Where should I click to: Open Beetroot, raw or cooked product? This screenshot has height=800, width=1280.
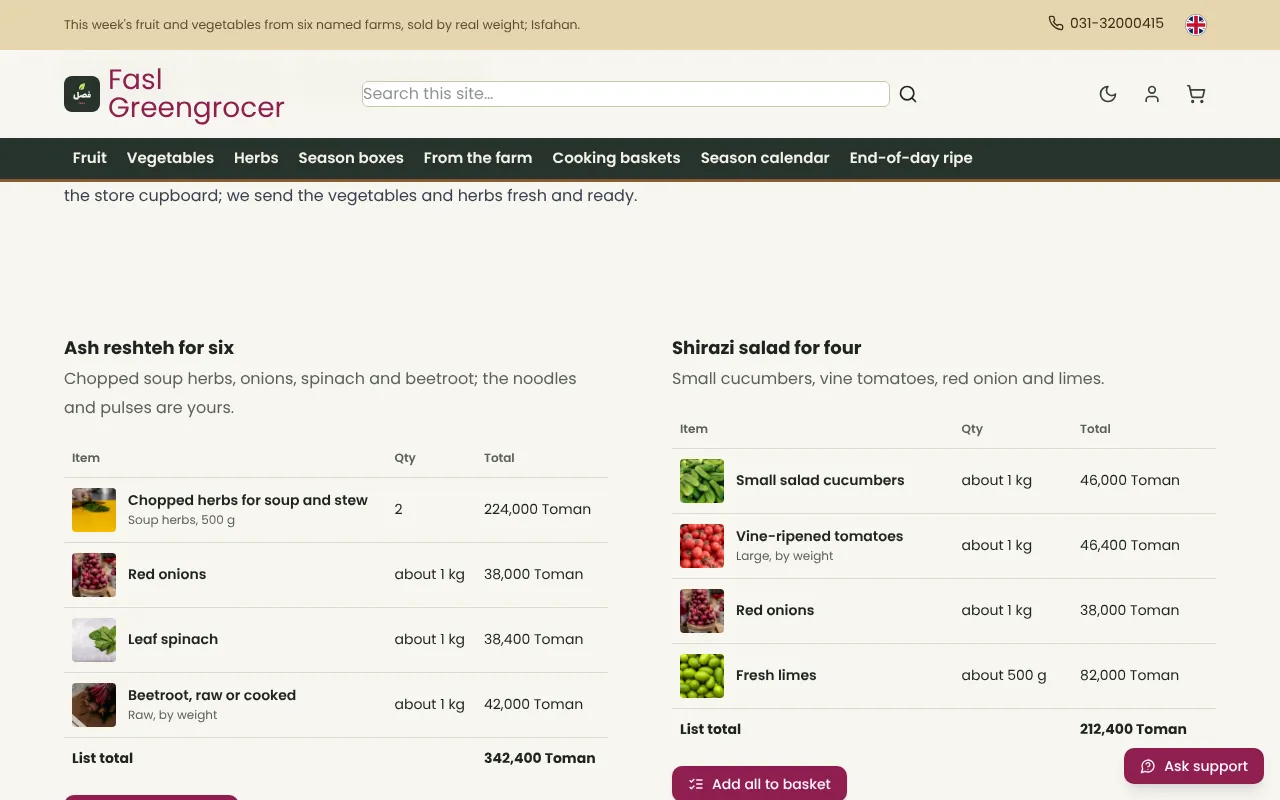(212, 695)
